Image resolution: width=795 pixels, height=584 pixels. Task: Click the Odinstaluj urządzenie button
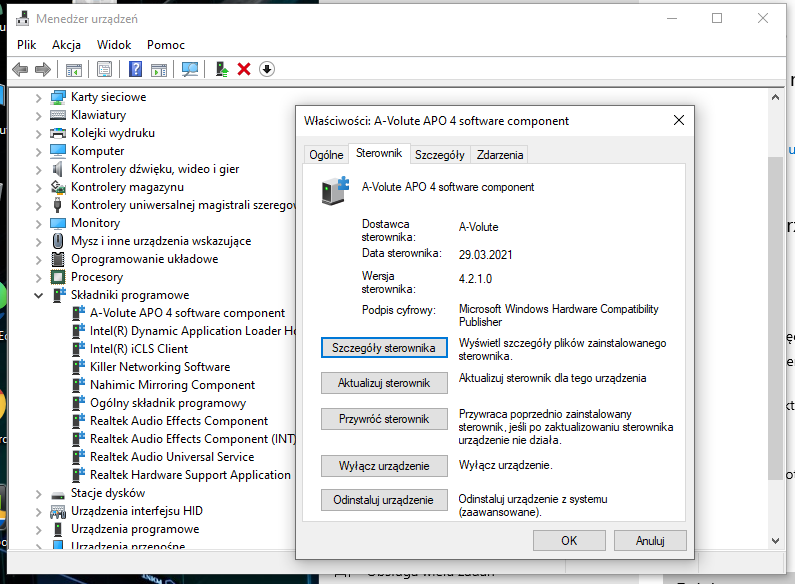point(384,500)
